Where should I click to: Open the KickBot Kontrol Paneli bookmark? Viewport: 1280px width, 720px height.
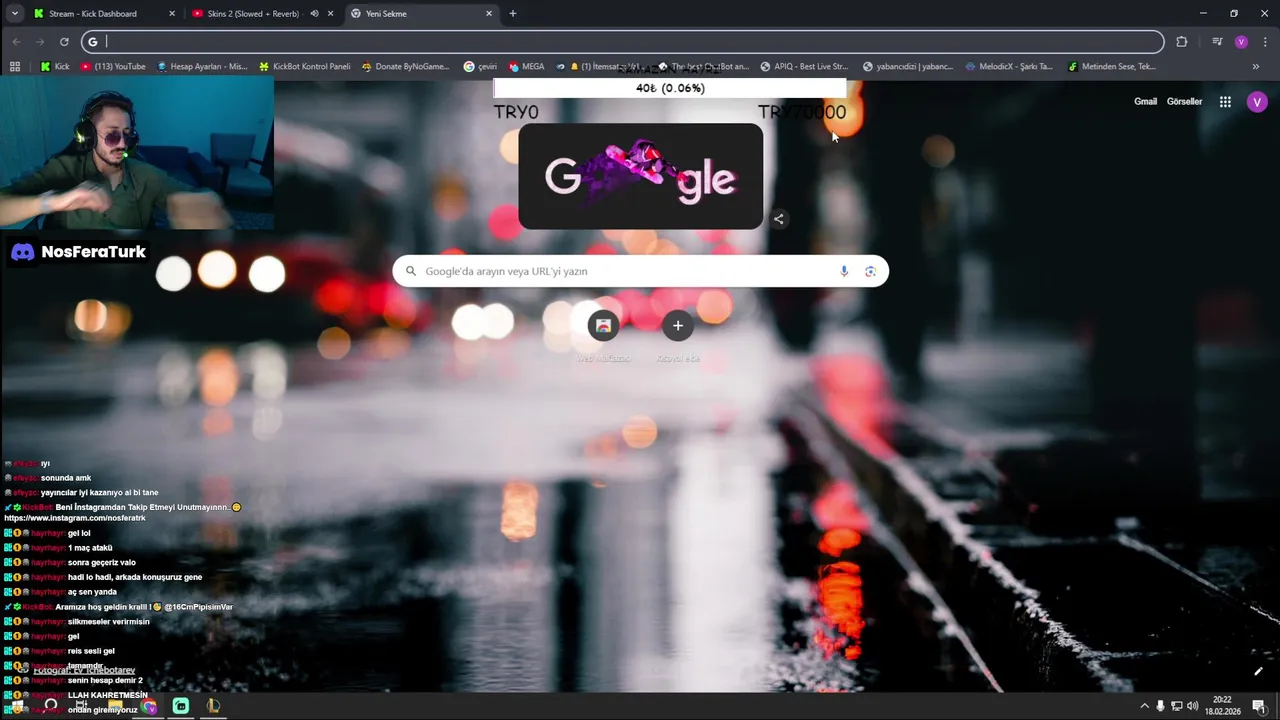304,67
